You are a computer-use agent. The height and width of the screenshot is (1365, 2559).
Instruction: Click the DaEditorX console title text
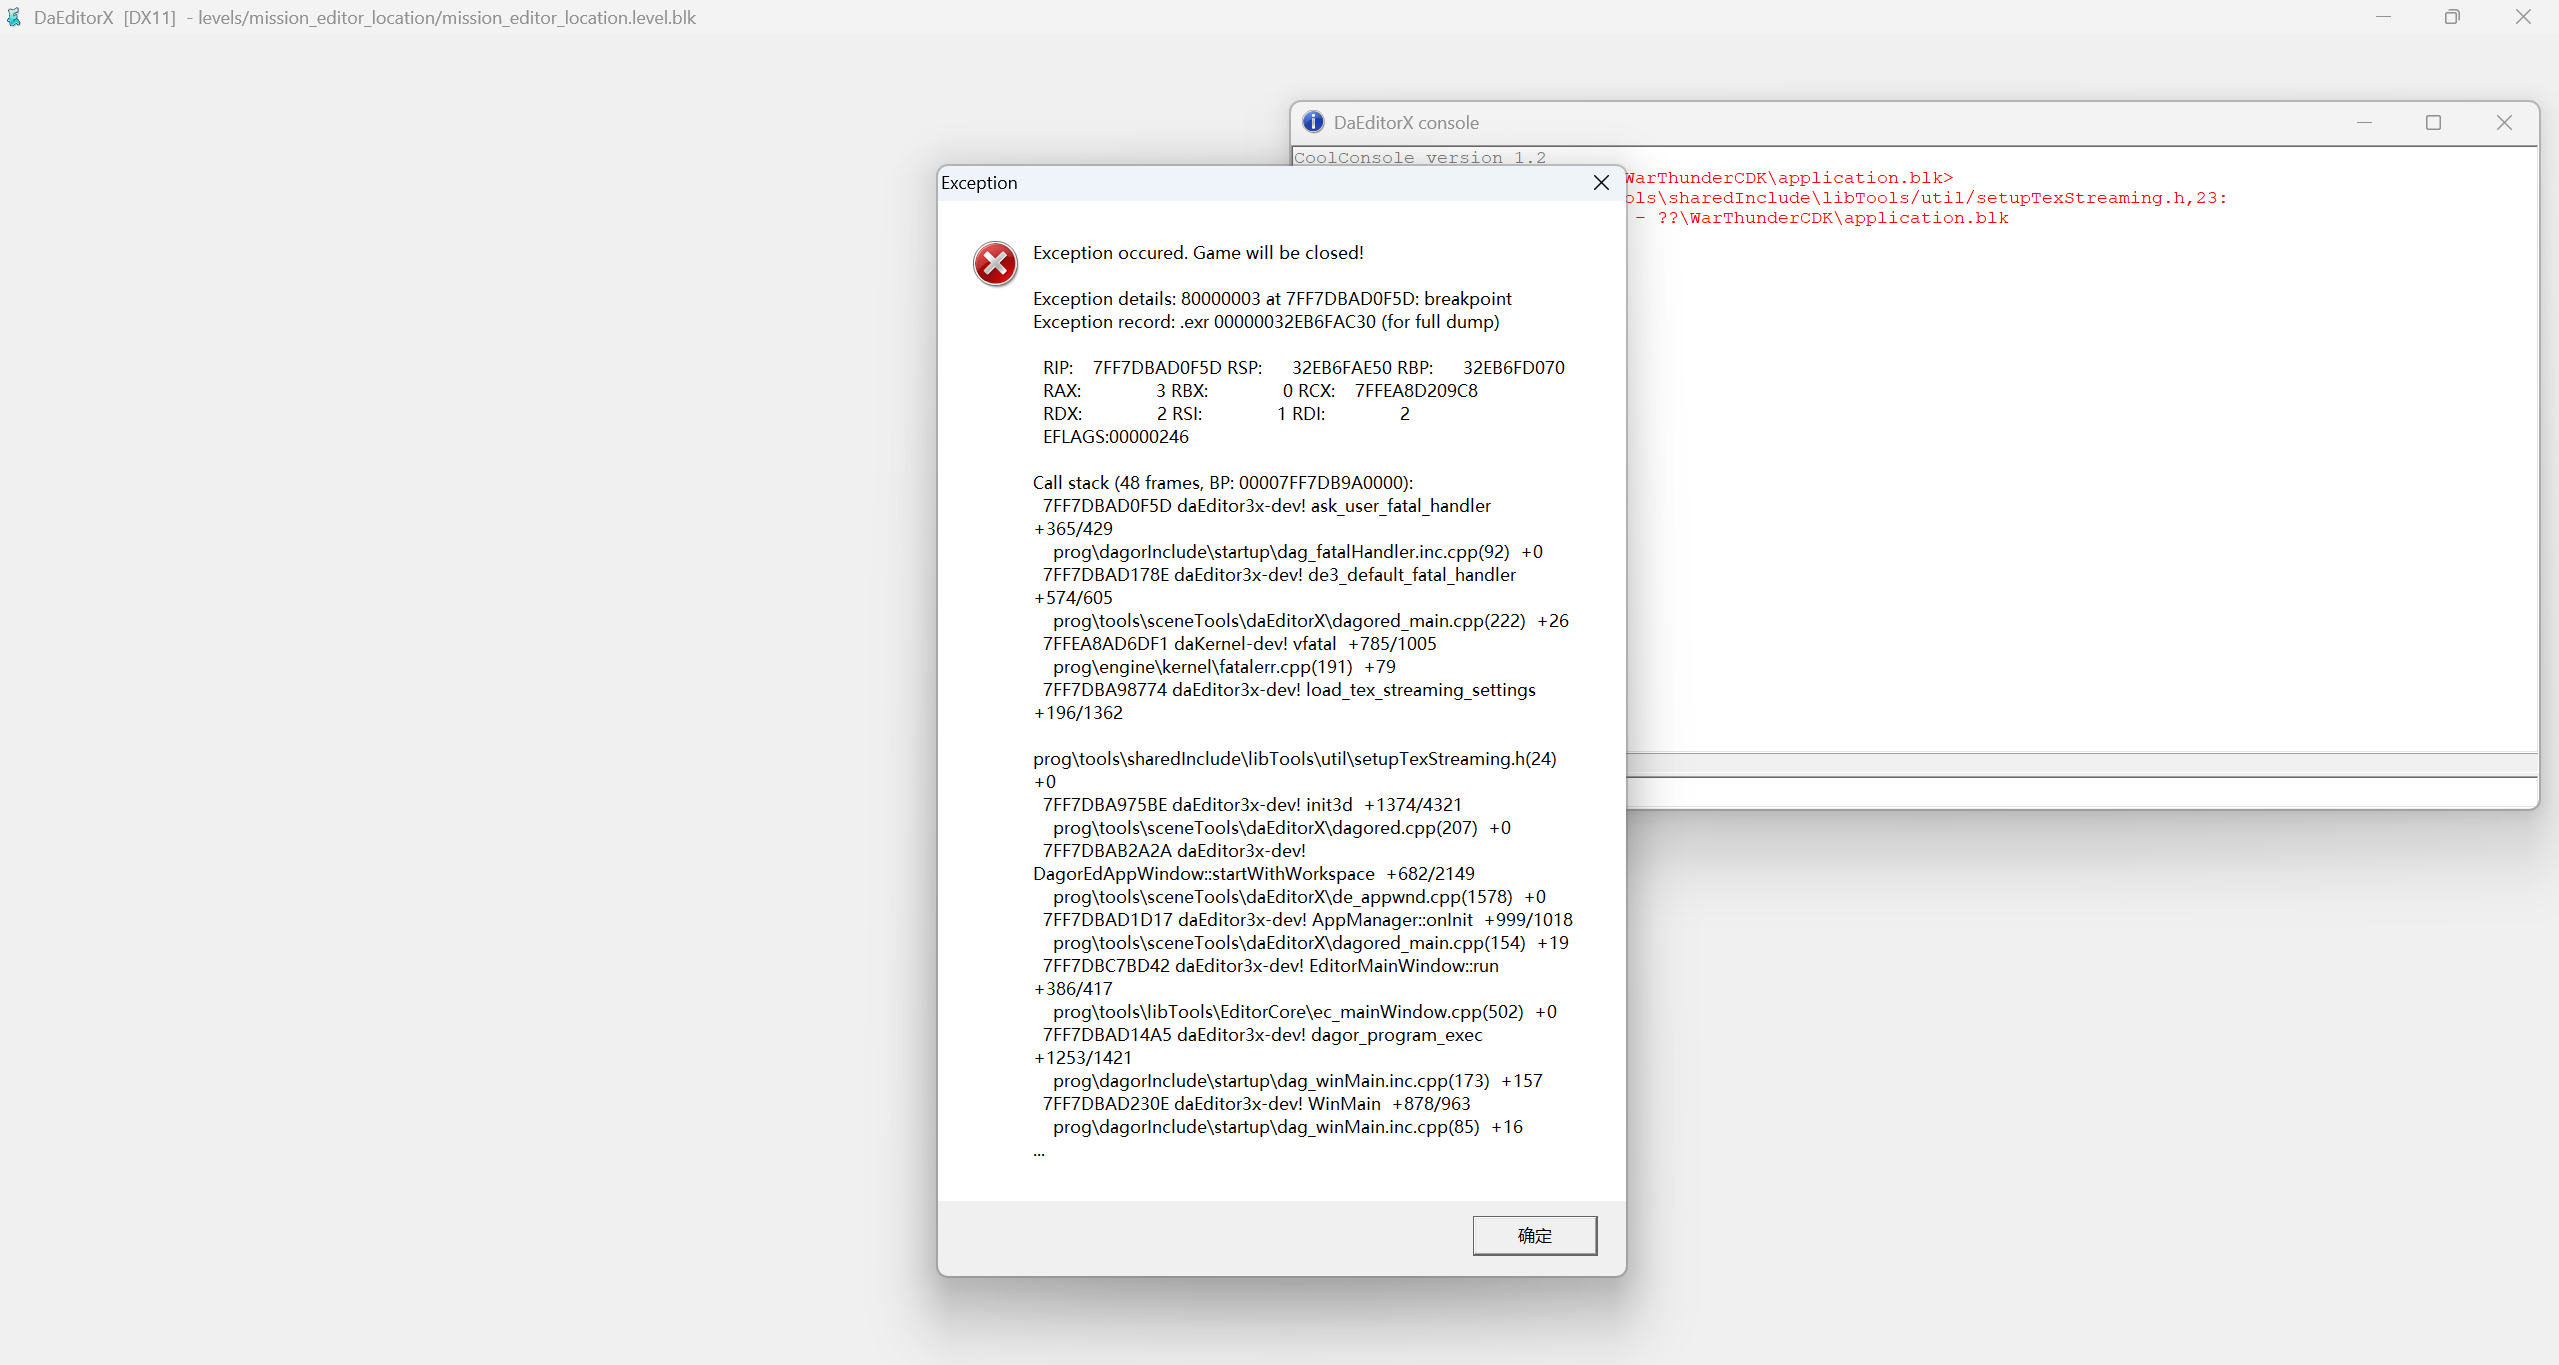point(1405,123)
